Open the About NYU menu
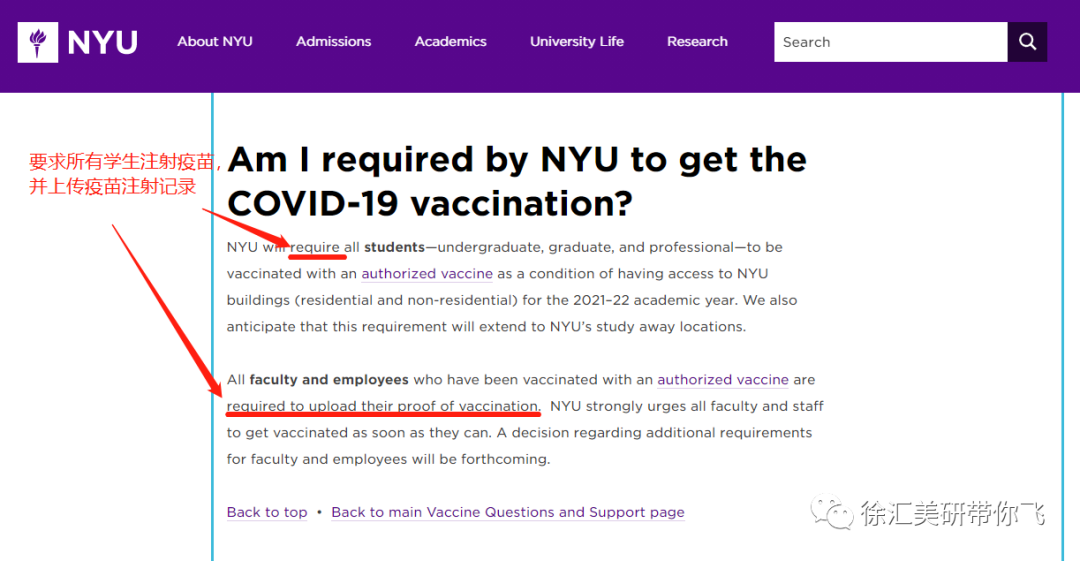 215,42
